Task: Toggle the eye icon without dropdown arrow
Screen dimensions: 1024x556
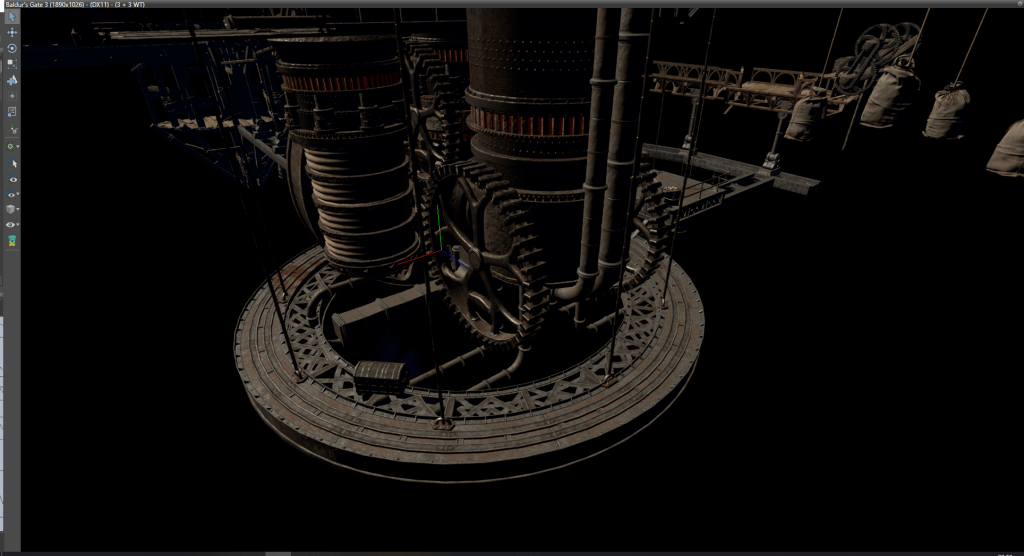Action: point(12,178)
